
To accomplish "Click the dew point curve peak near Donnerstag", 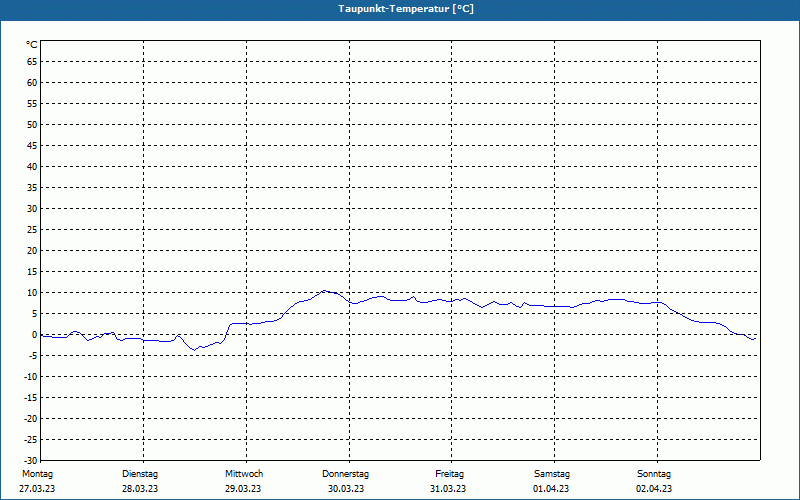I will (324, 291).
